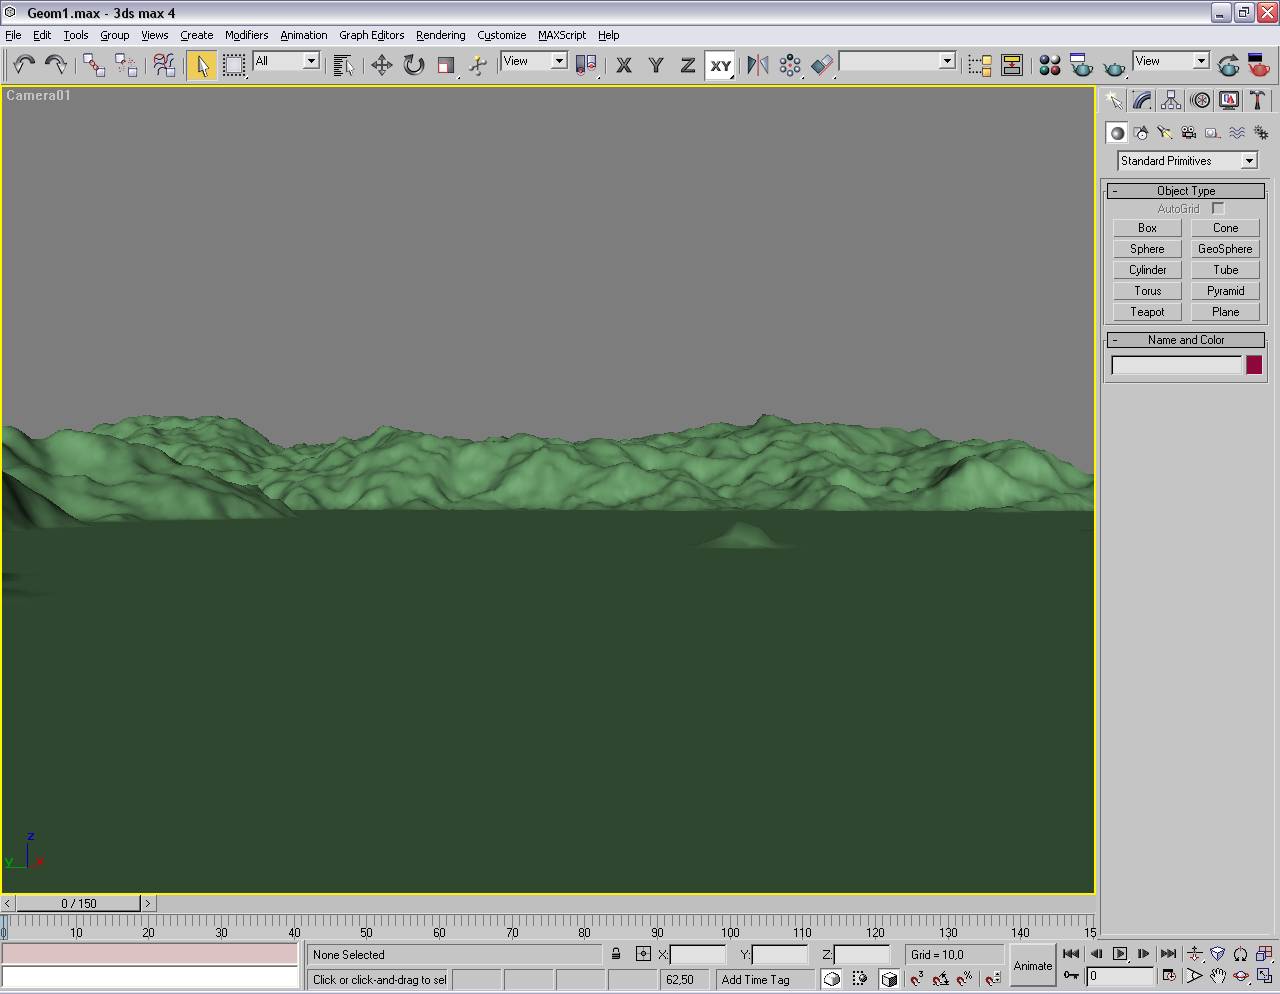Click the object color swatch

tap(1254, 366)
